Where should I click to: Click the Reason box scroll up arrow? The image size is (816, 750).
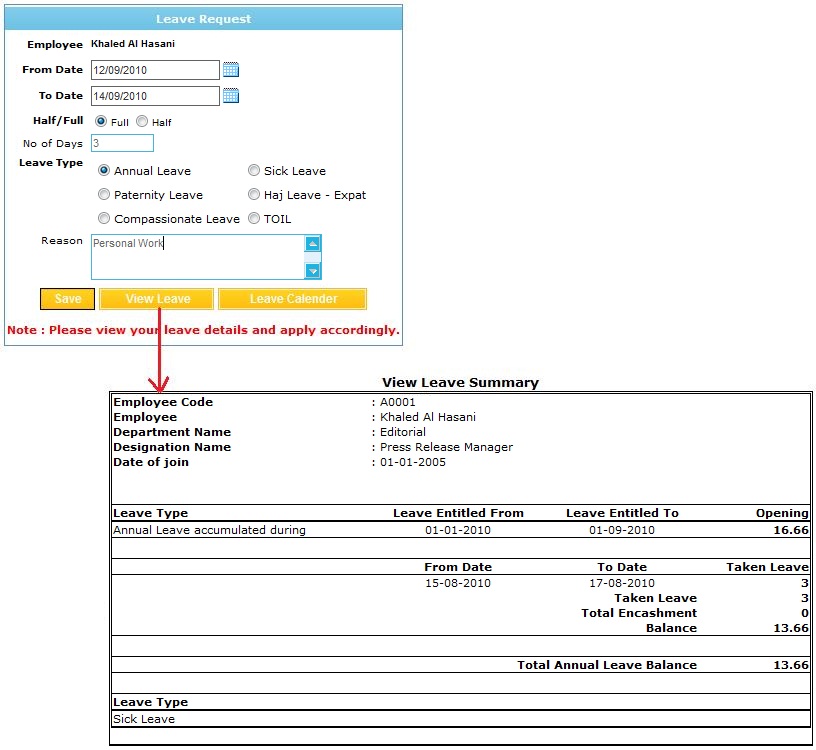(312, 243)
